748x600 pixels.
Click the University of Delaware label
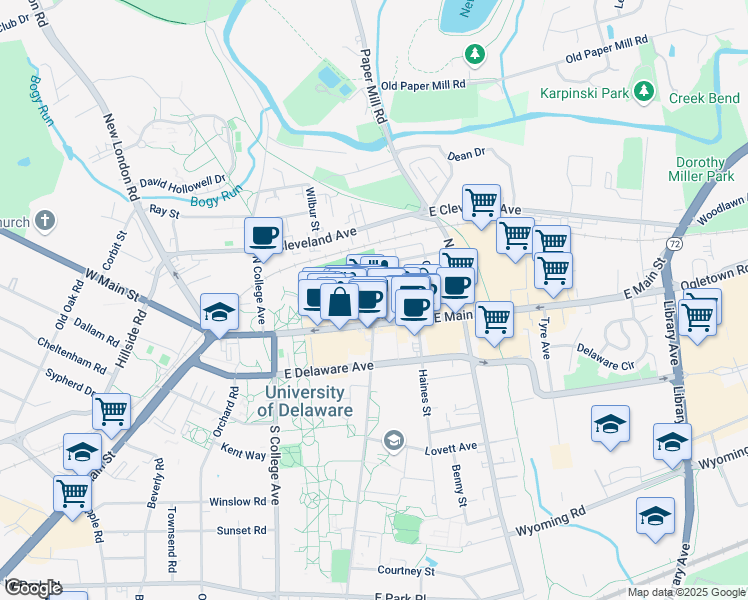[305, 401]
